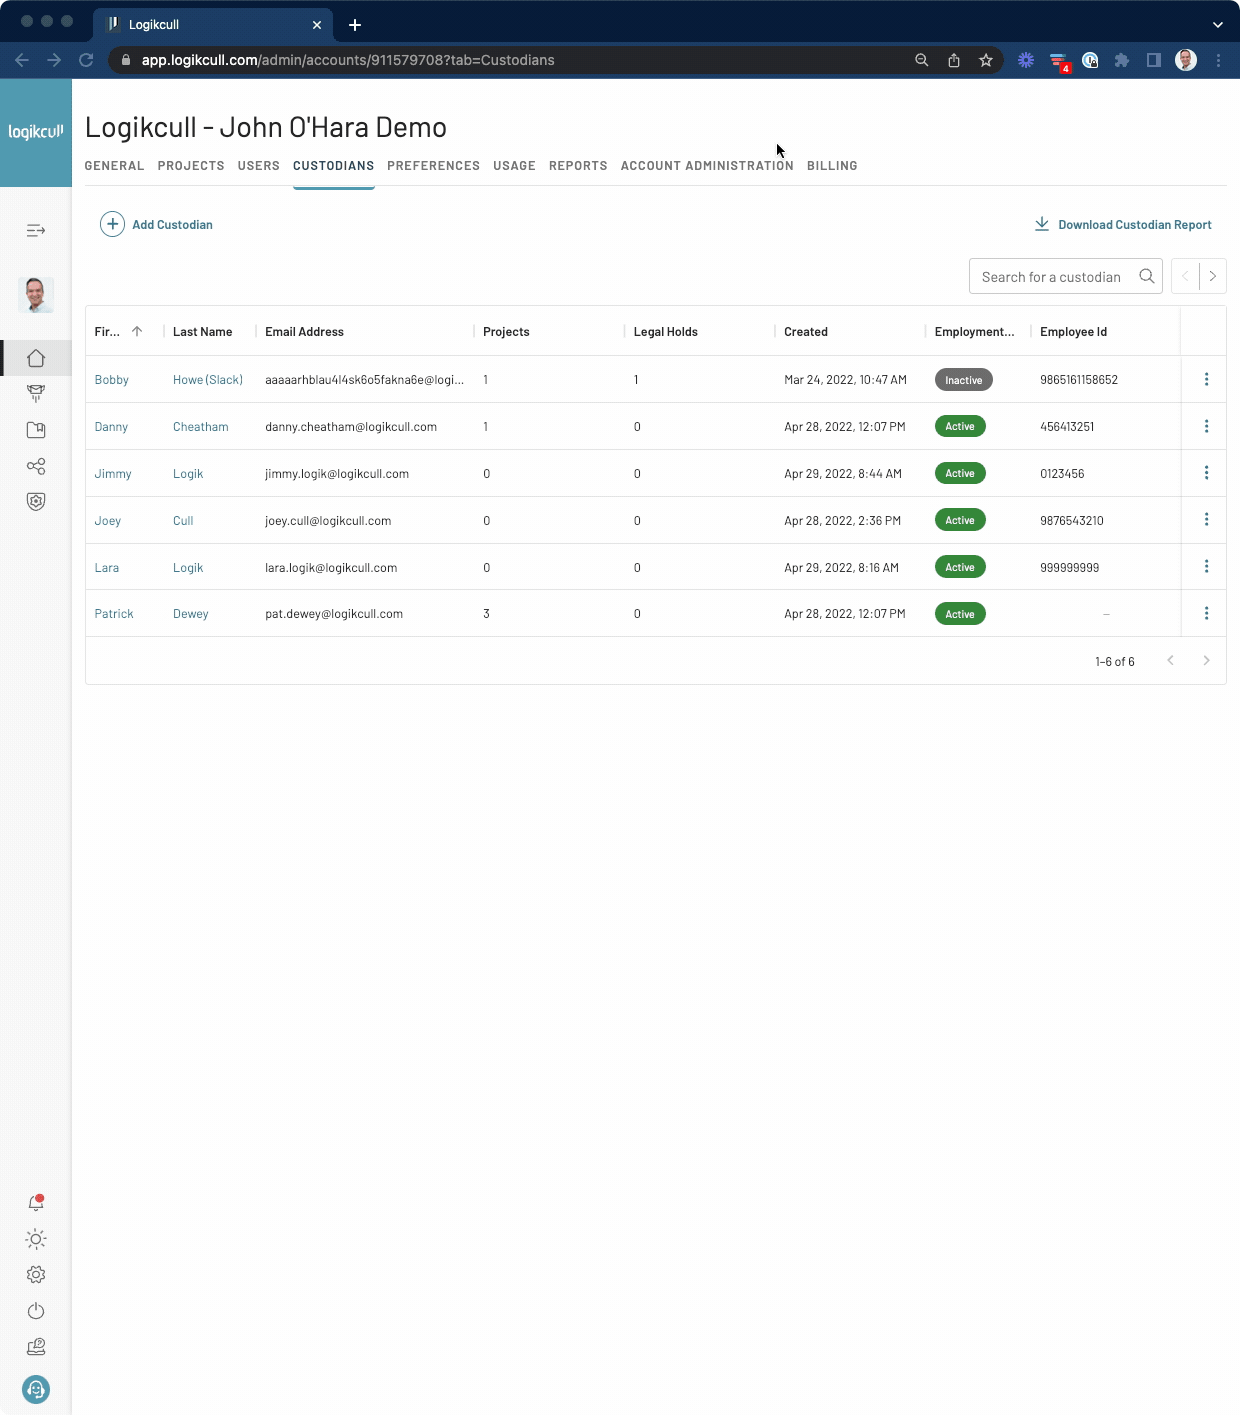1240x1415 pixels.
Task: Sort by Last Name column header
Action: coord(203,332)
